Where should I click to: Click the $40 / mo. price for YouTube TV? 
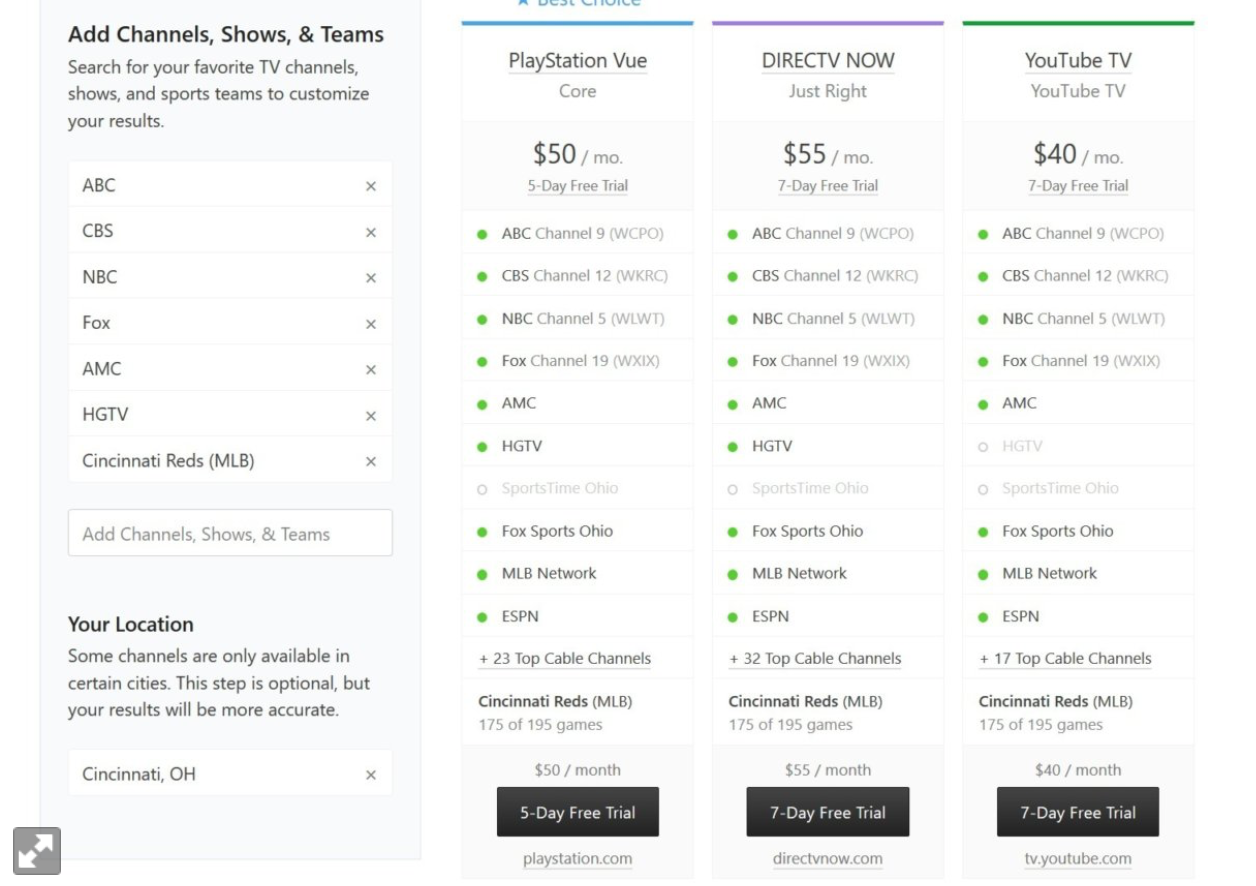tap(1078, 155)
